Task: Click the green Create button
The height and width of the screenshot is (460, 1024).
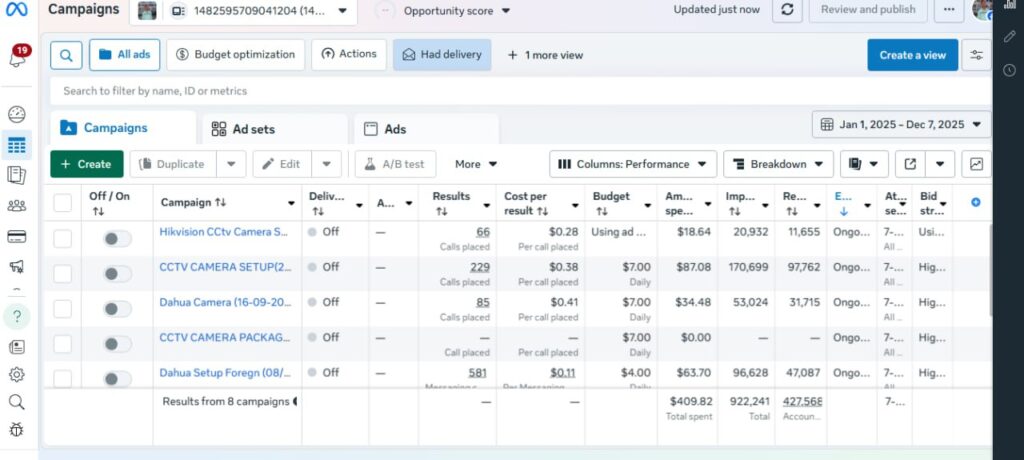Action: pyautogui.click(x=86, y=164)
